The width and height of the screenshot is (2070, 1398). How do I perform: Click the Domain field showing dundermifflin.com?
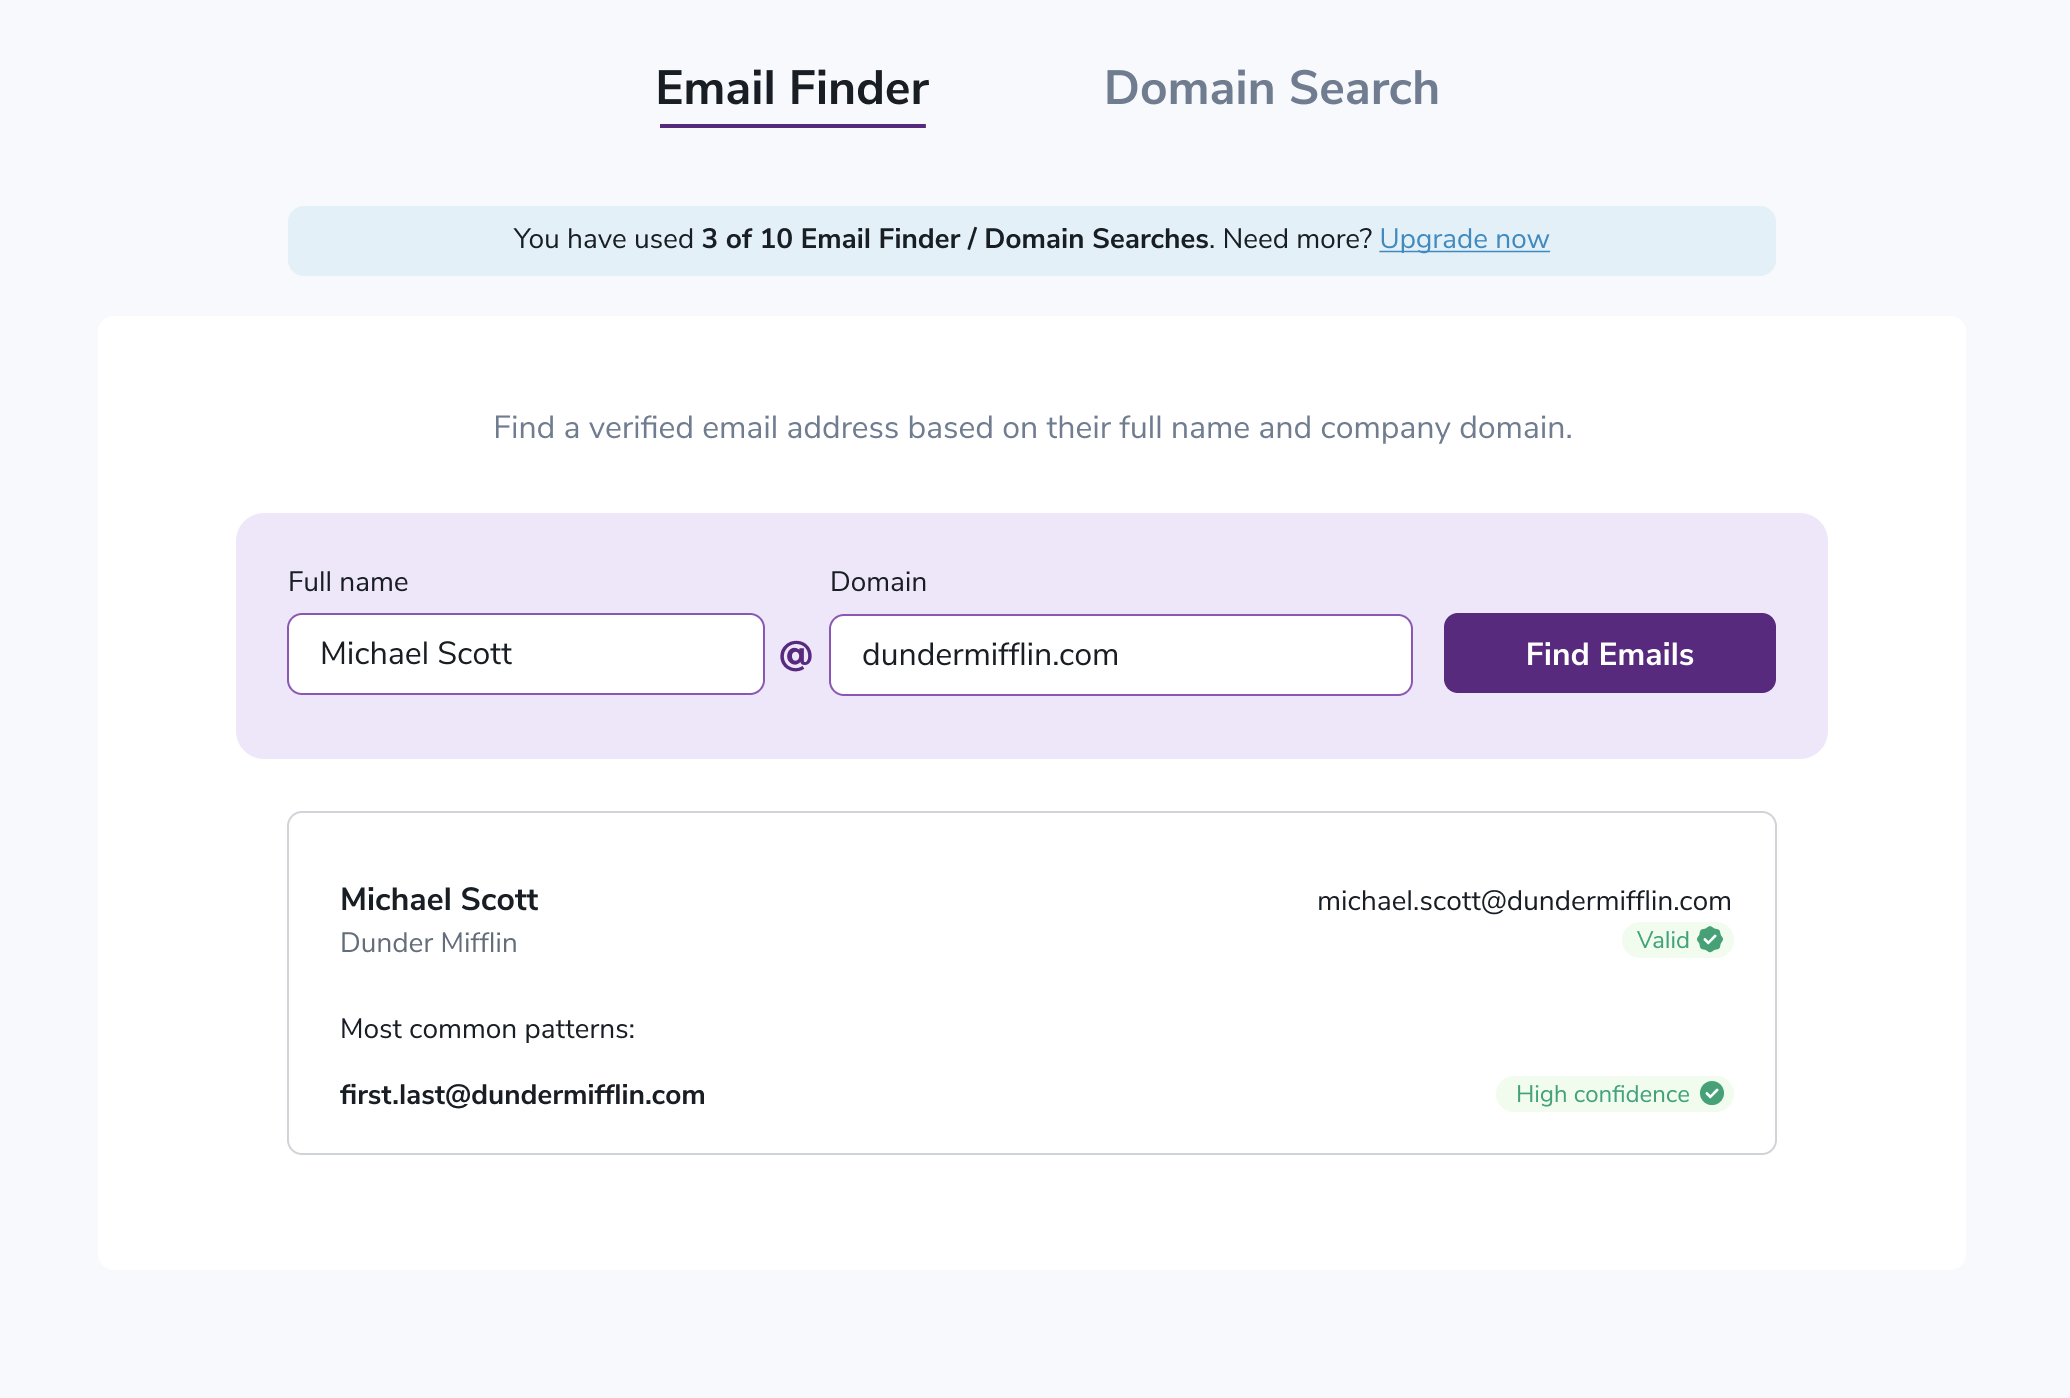pyautogui.click(x=1119, y=654)
